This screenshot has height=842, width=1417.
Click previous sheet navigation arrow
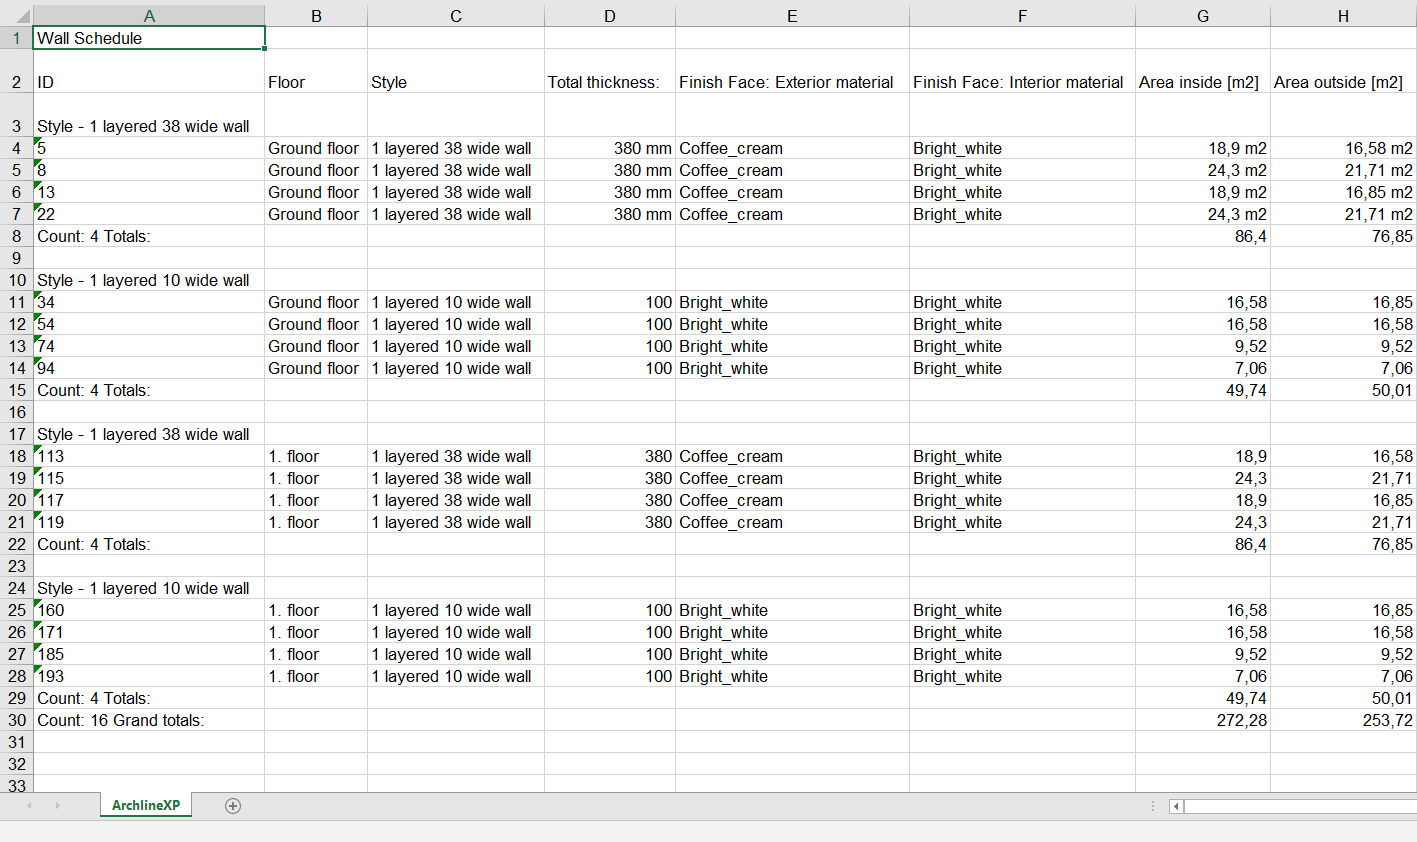tap(29, 806)
